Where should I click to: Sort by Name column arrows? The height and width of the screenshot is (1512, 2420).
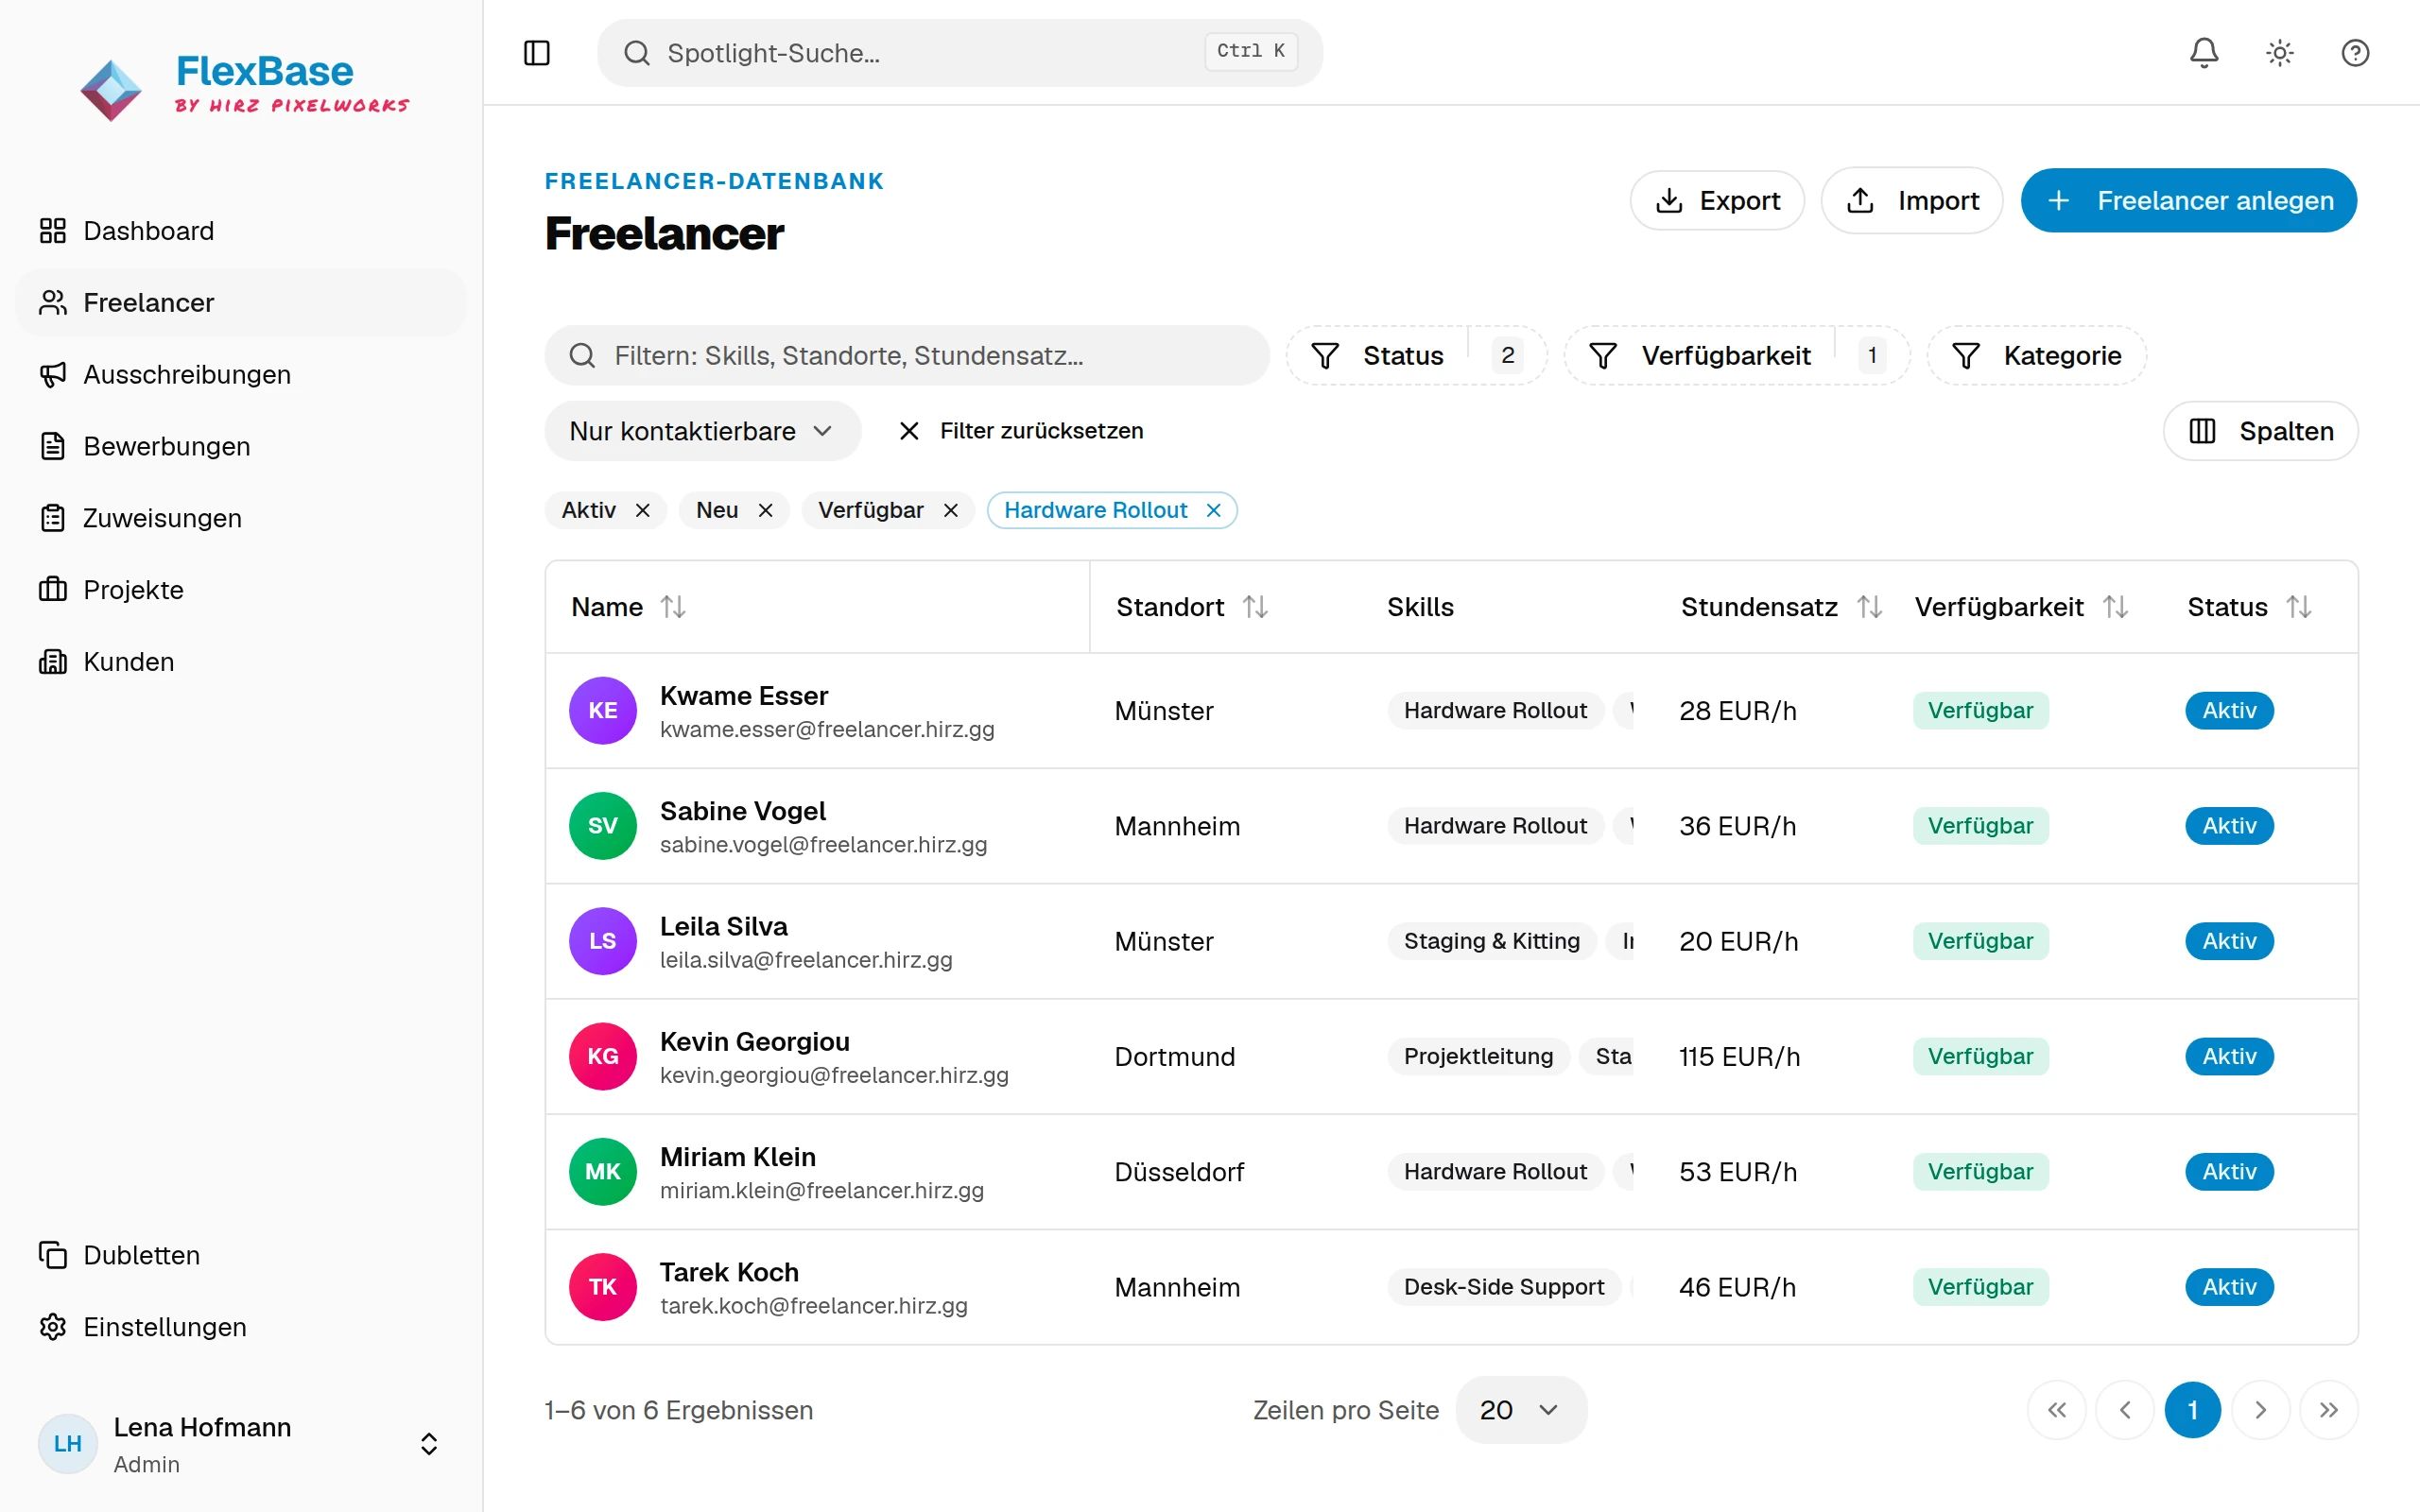[673, 607]
